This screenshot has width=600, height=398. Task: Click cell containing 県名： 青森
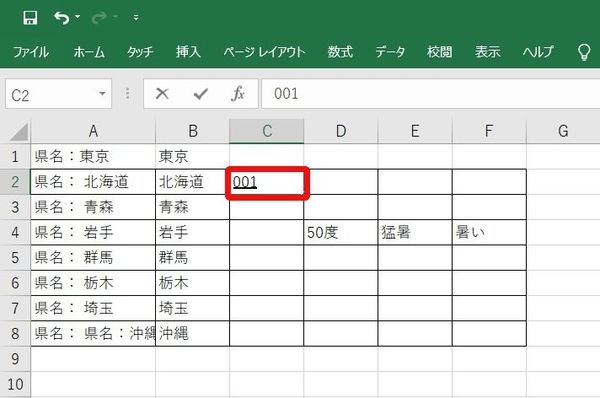click(93, 207)
